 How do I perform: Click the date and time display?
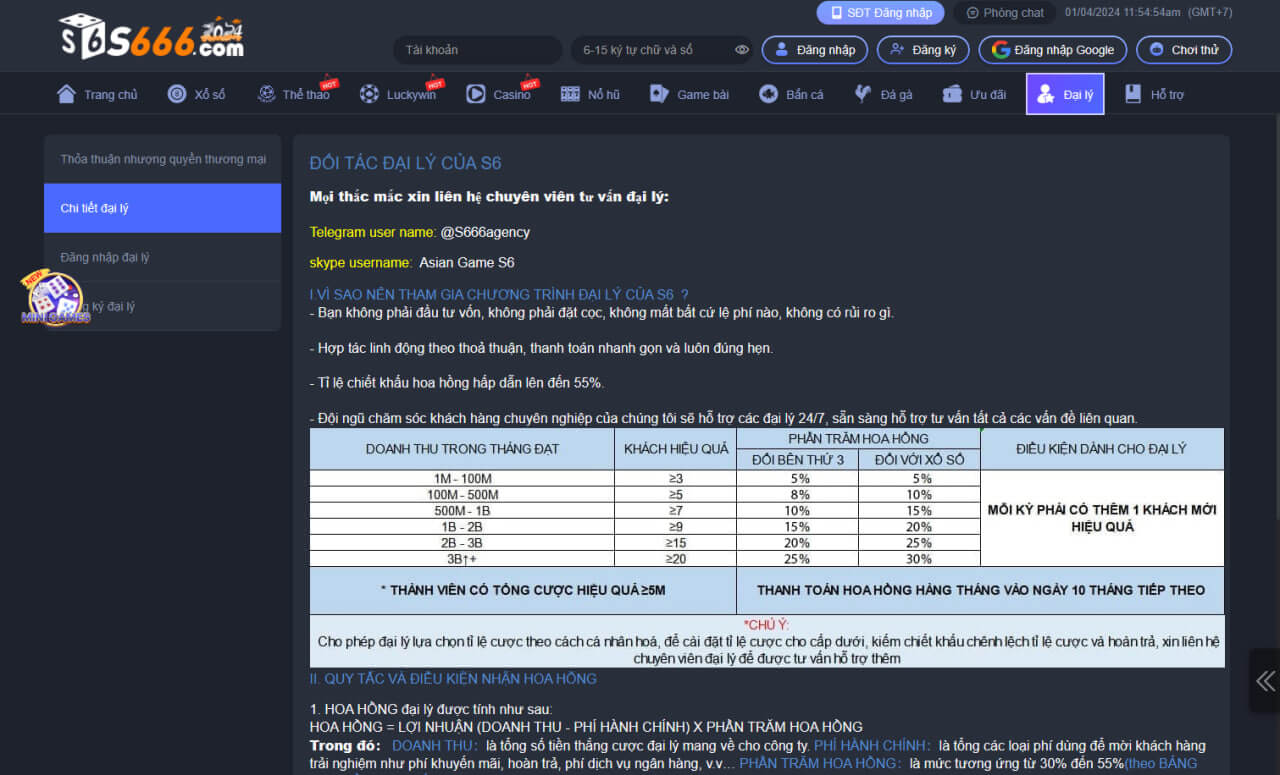pyautogui.click(x=1148, y=13)
